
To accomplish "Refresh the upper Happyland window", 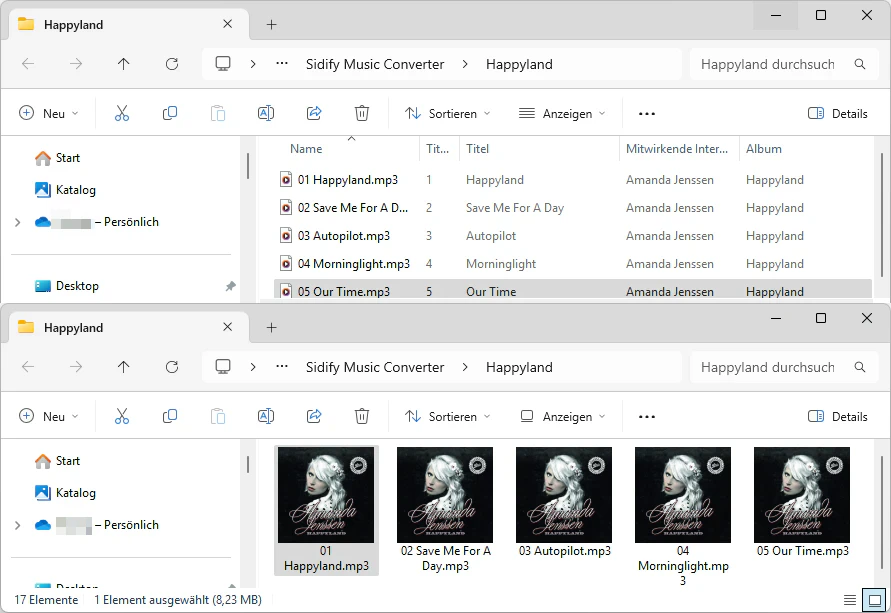I will pos(172,64).
